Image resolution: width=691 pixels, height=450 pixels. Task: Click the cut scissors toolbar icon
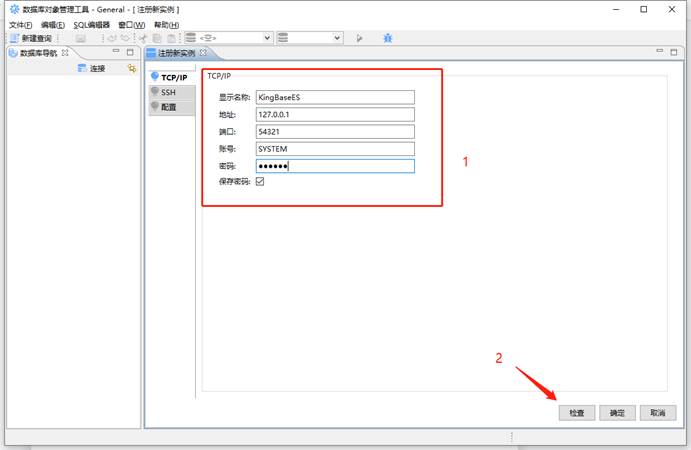[143, 38]
